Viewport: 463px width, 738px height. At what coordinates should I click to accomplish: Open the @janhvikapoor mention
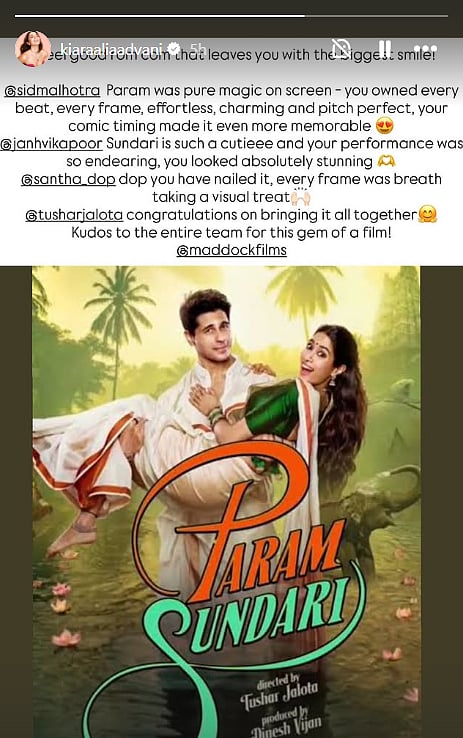click(x=51, y=144)
